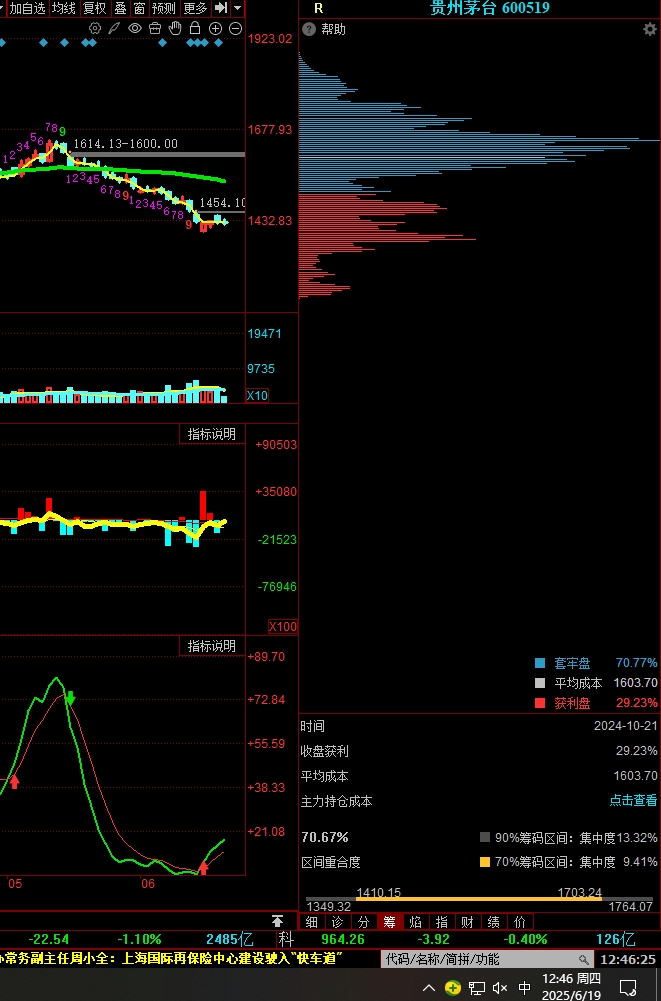Click the 科 index label in status bar
The height and width of the screenshot is (1001, 661).
tap(285, 939)
